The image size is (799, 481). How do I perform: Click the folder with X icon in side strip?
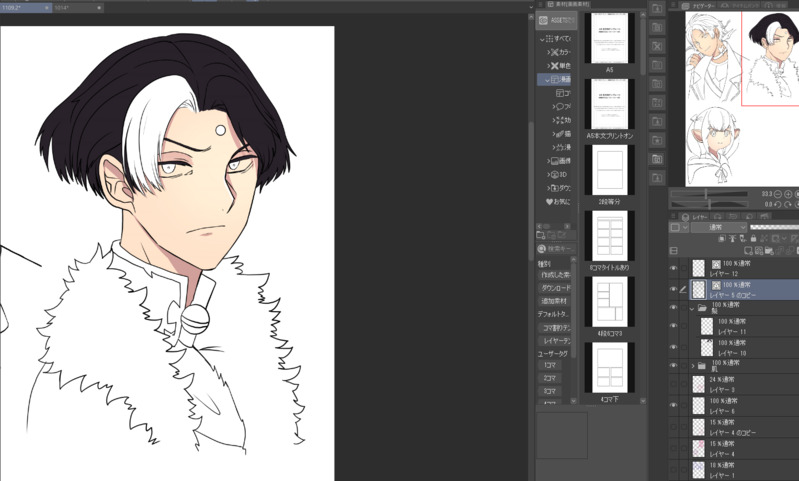click(x=657, y=46)
